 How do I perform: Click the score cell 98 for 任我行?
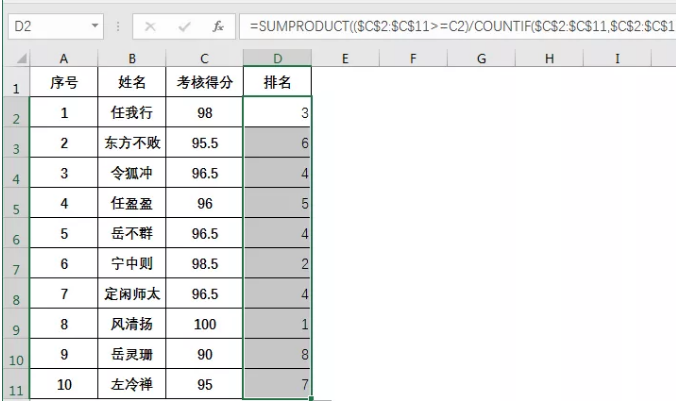204,112
